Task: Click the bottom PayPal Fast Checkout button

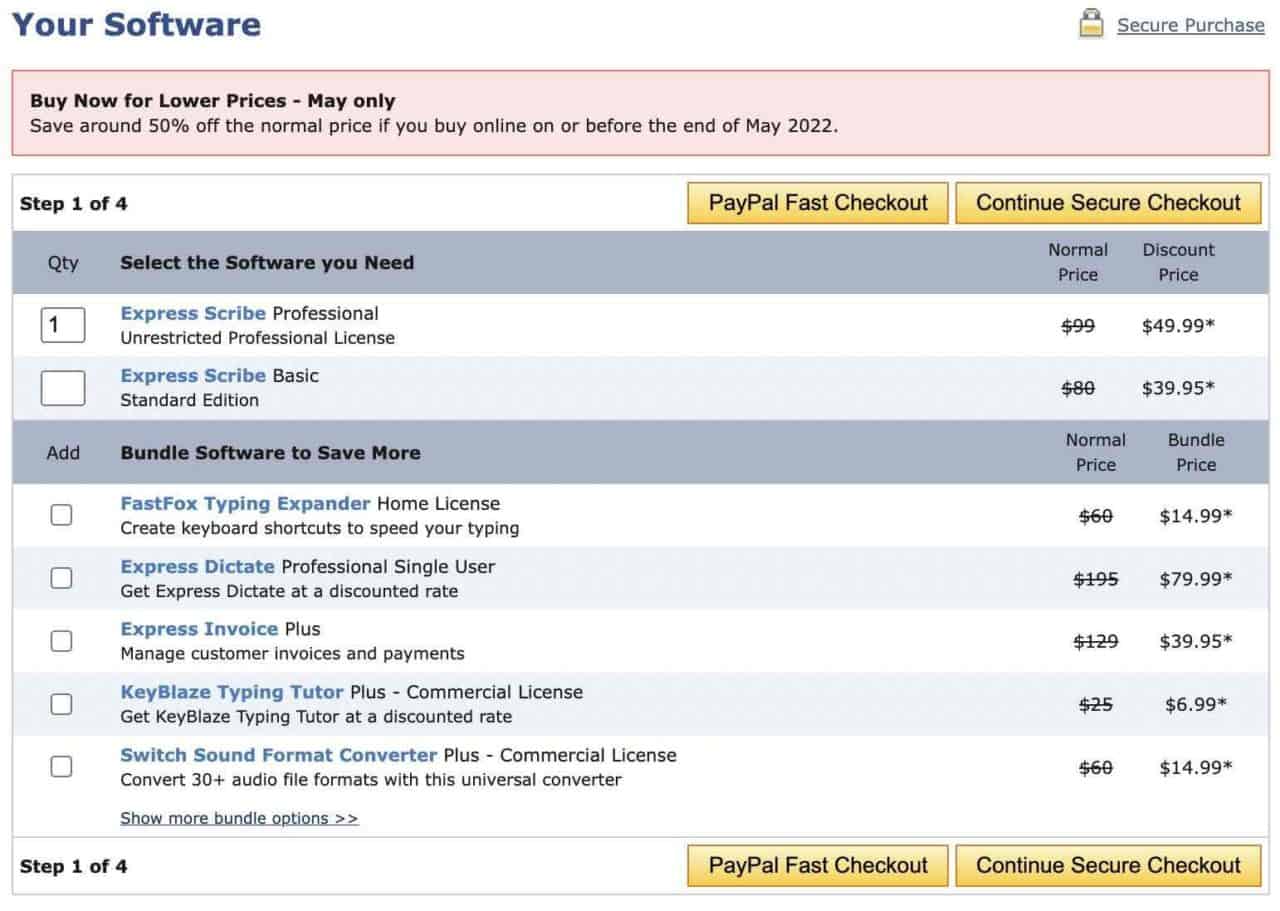Action: (817, 865)
